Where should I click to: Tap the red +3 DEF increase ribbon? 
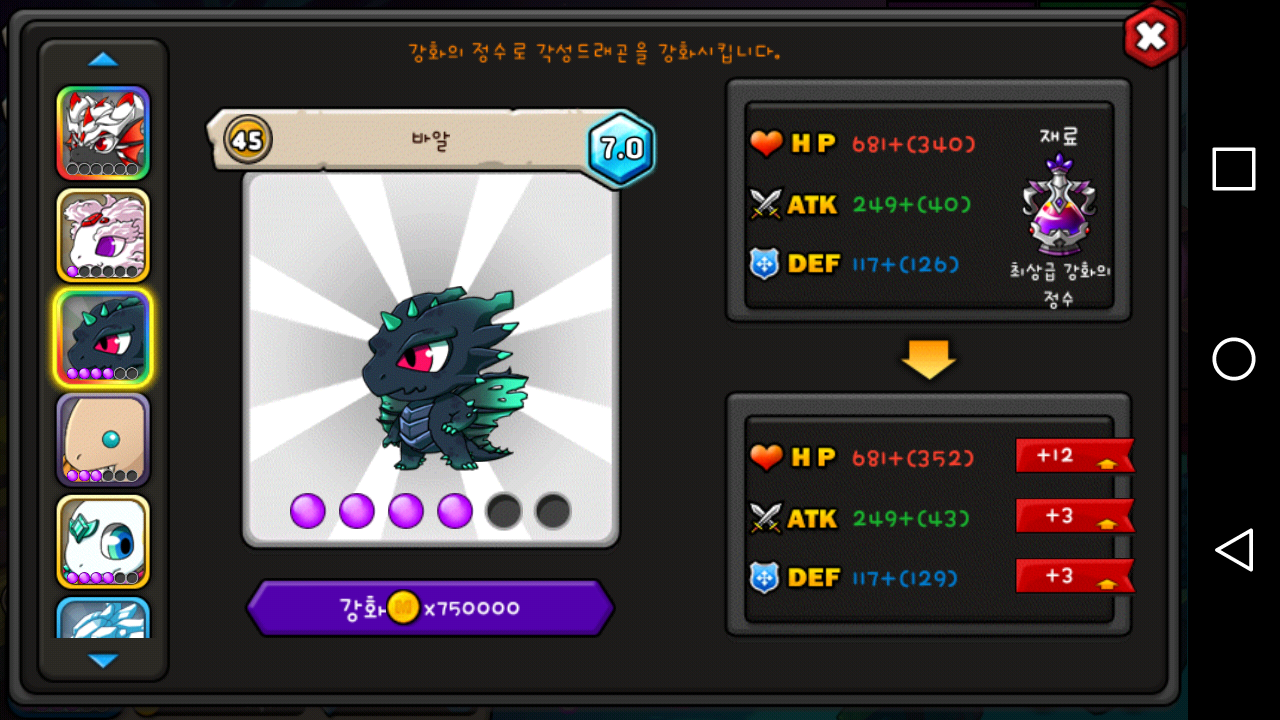point(1075,575)
